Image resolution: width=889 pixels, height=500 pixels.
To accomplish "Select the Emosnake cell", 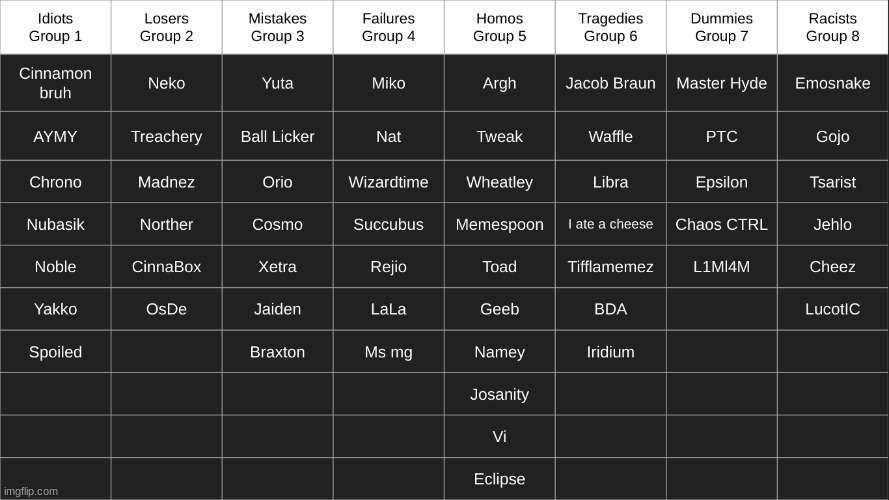I will [833, 83].
